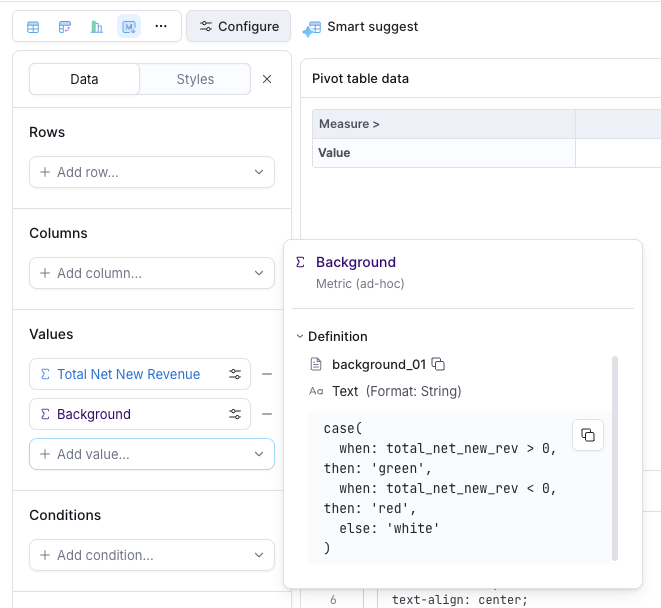The width and height of the screenshot is (661, 608).
Task: Click the chevron in Add row field
Action: [x=259, y=172]
